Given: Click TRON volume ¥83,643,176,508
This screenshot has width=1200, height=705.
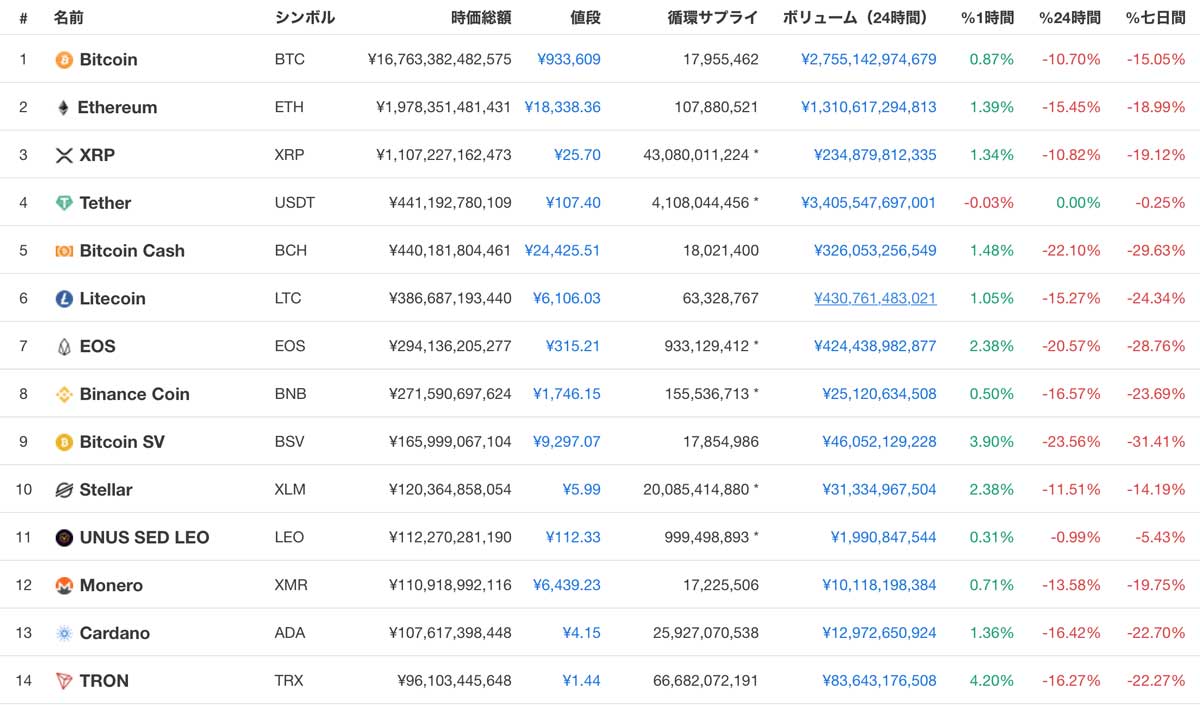Looking at the screenshot, I should tap(879, 681).
